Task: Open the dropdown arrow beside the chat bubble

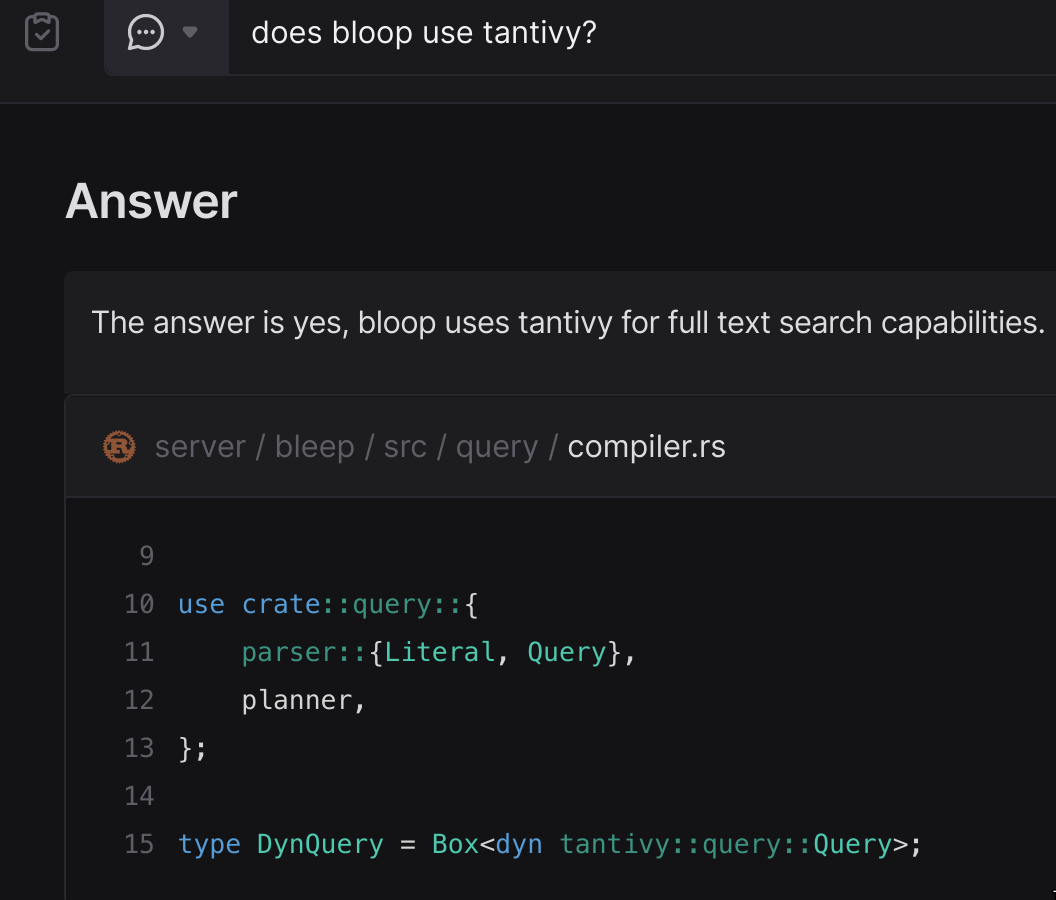Action: point(190,33)
